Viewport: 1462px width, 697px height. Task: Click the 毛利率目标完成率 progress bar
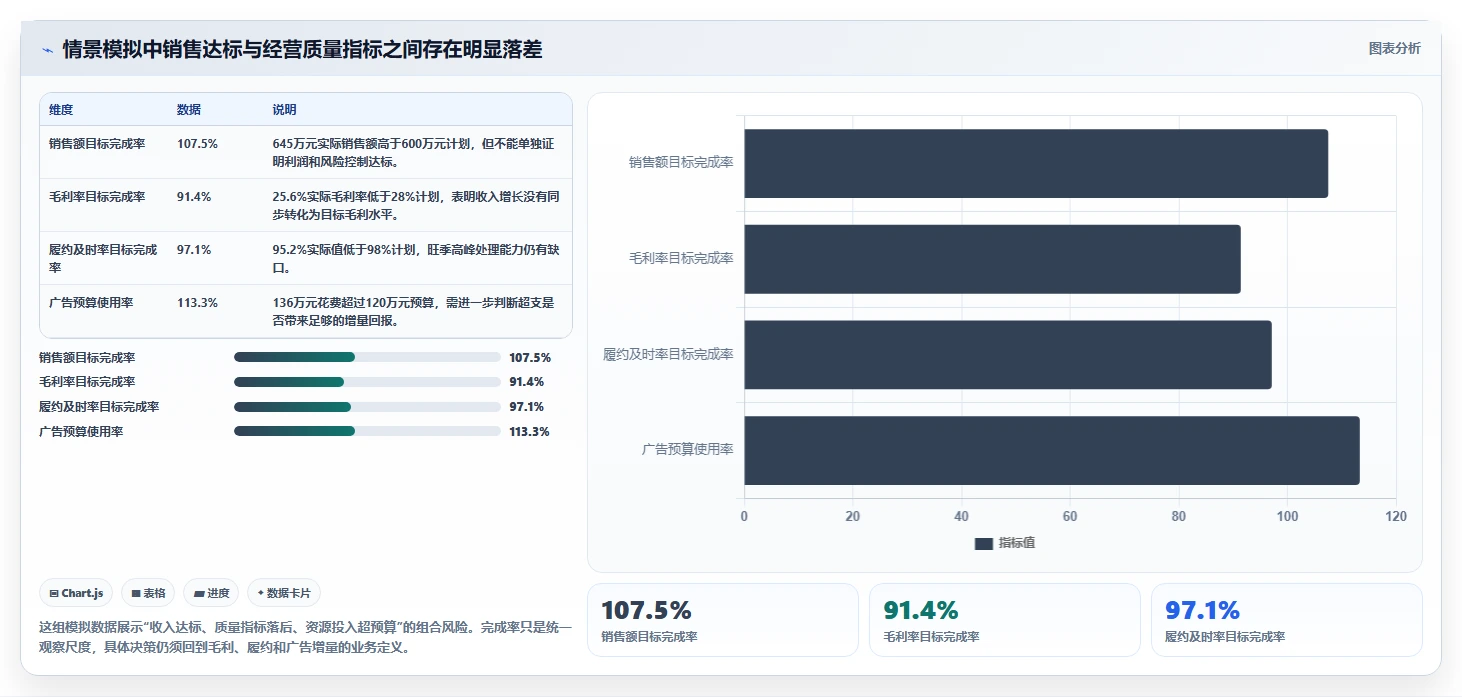367,382
